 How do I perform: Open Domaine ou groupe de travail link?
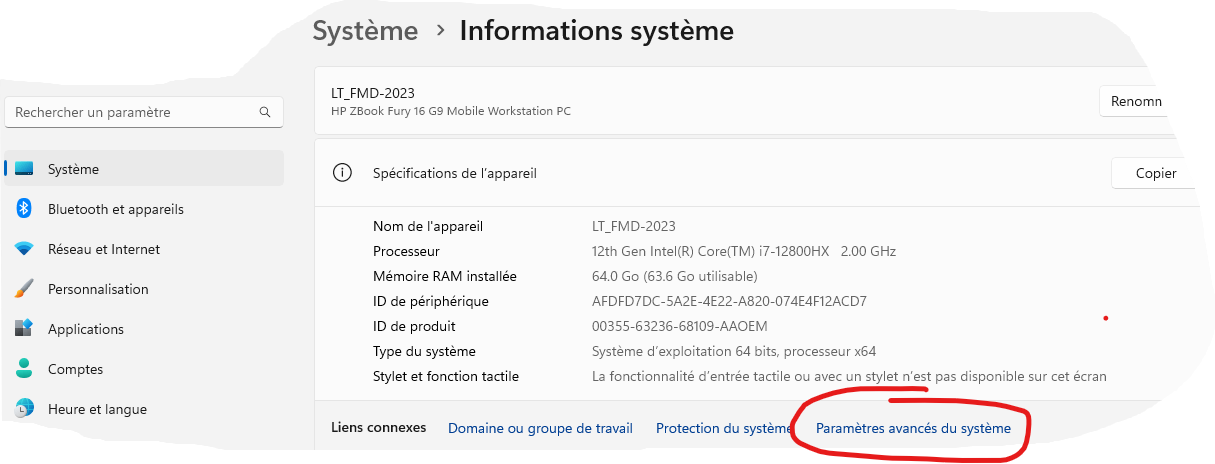pos(540,428)
